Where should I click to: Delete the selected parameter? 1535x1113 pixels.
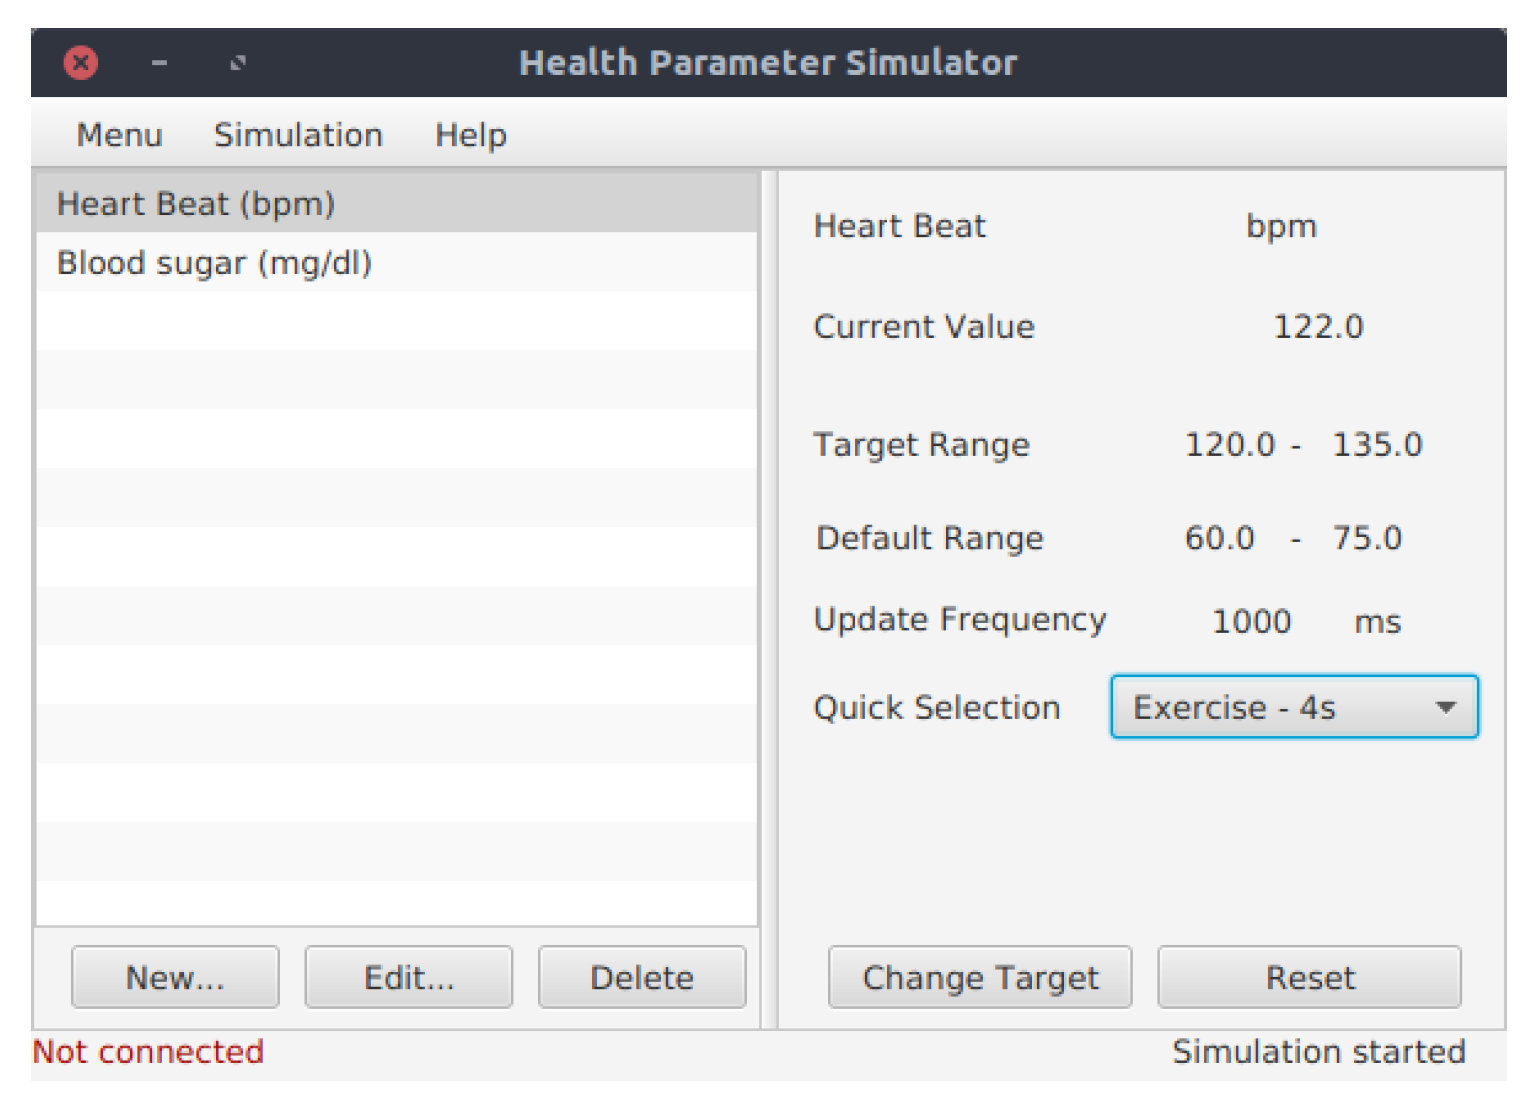pos(642,977)
